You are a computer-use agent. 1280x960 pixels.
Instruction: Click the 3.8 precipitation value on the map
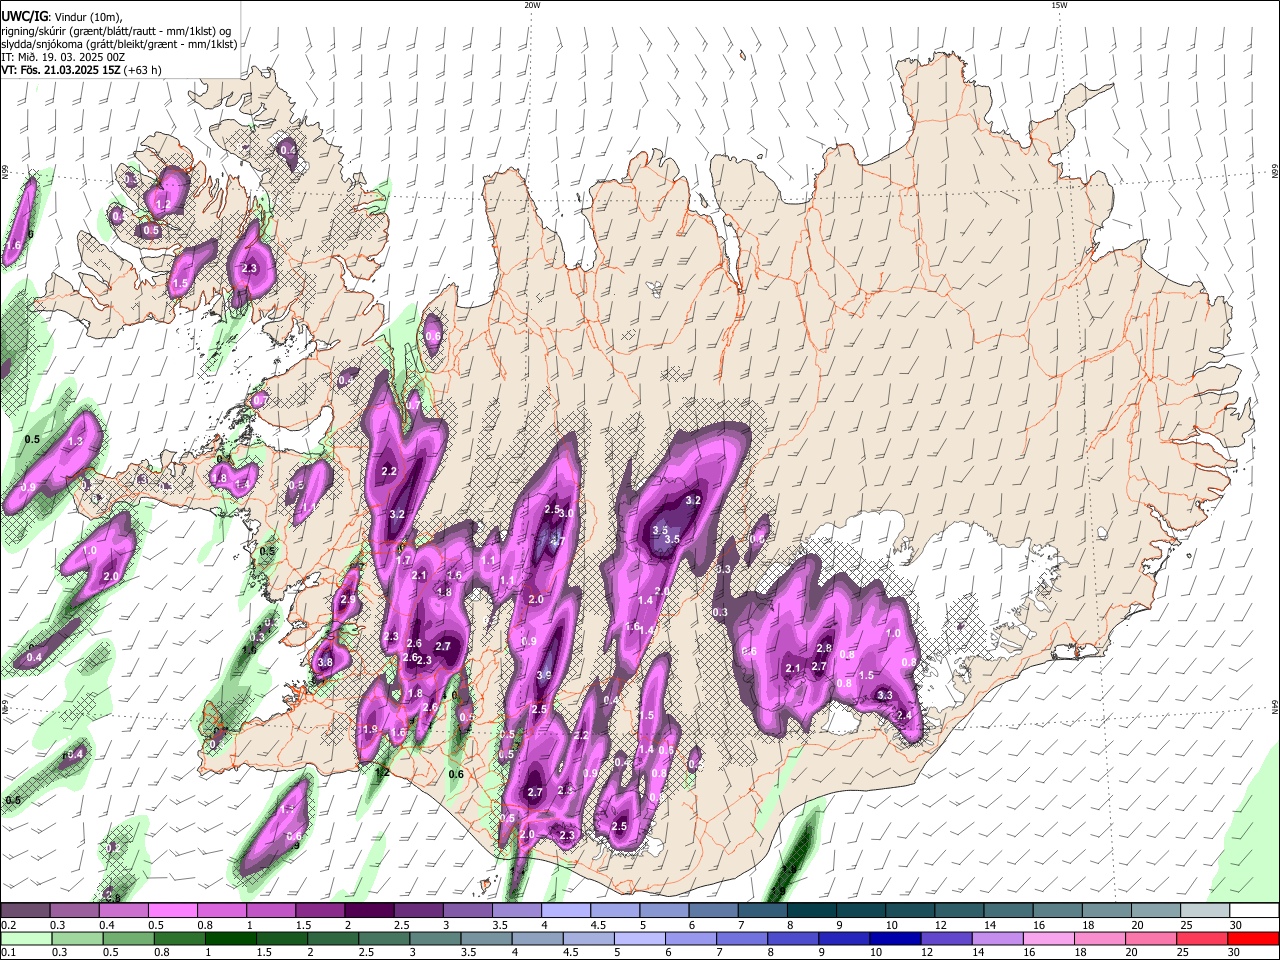325,662
